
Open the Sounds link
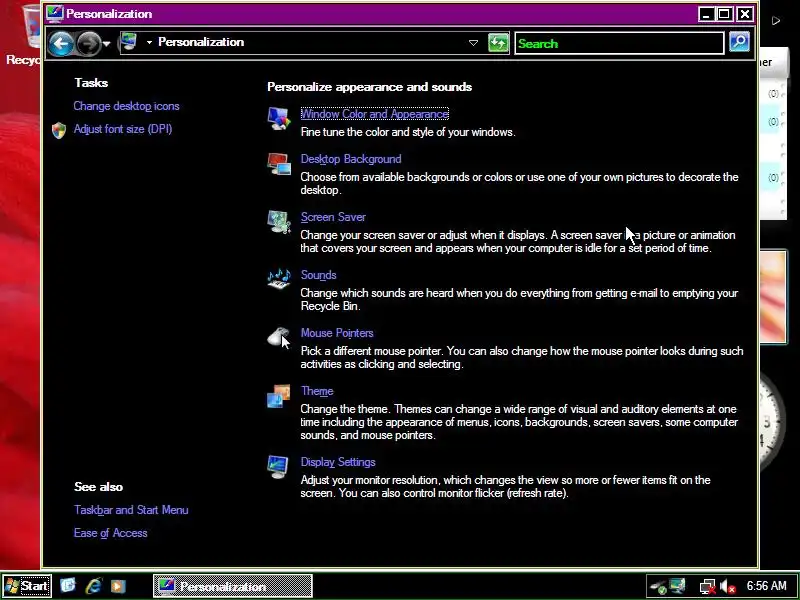(318, 275)
